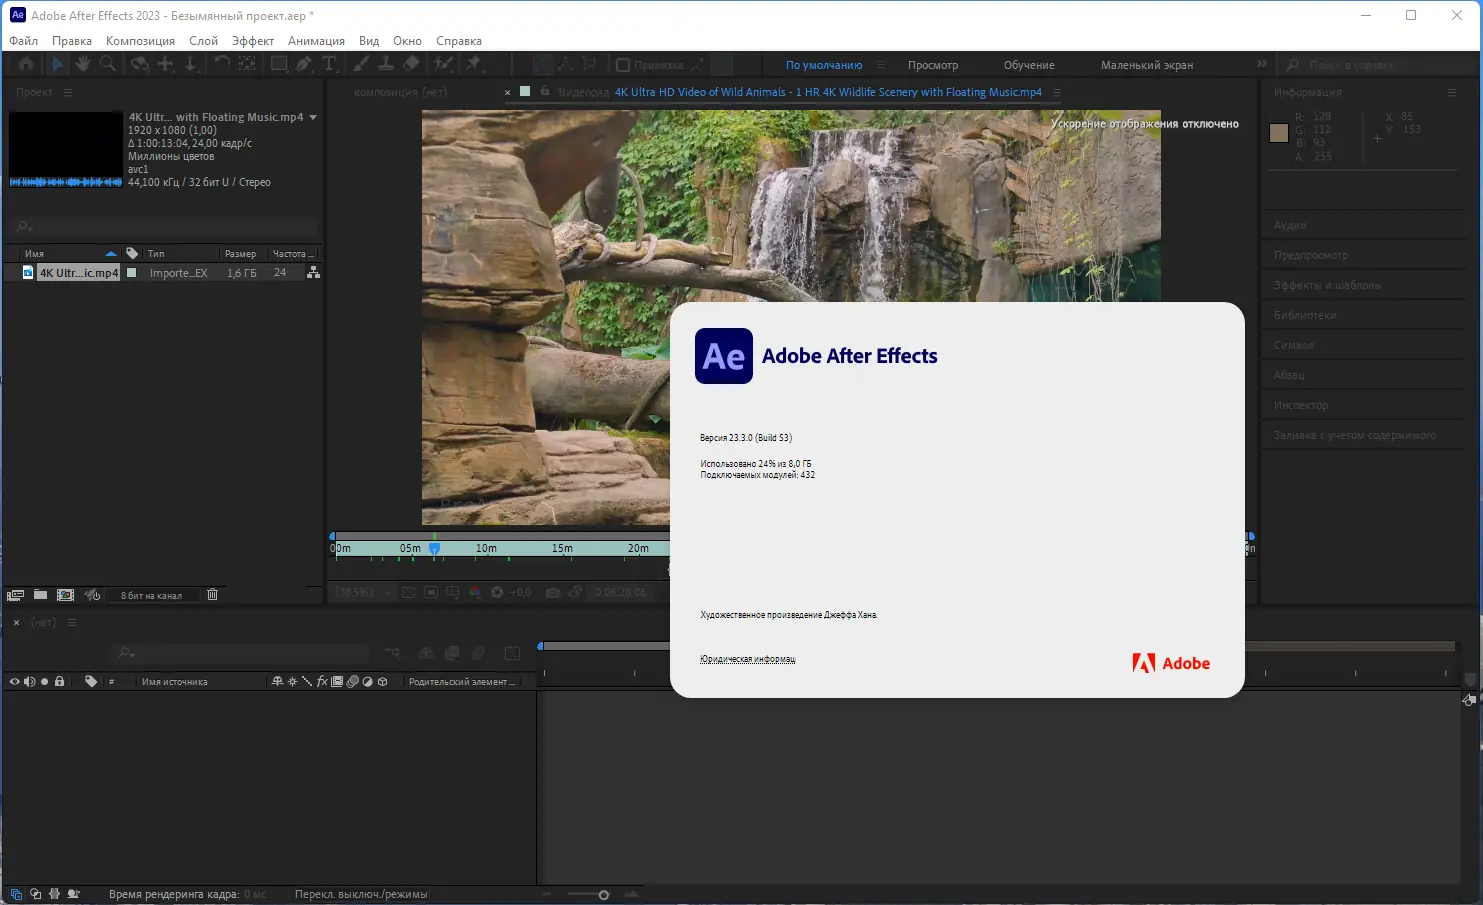Click Adobe logo in About dialog
Image resolution: width=1483 pixels, height=905 pixels.
coord(1171,662)
